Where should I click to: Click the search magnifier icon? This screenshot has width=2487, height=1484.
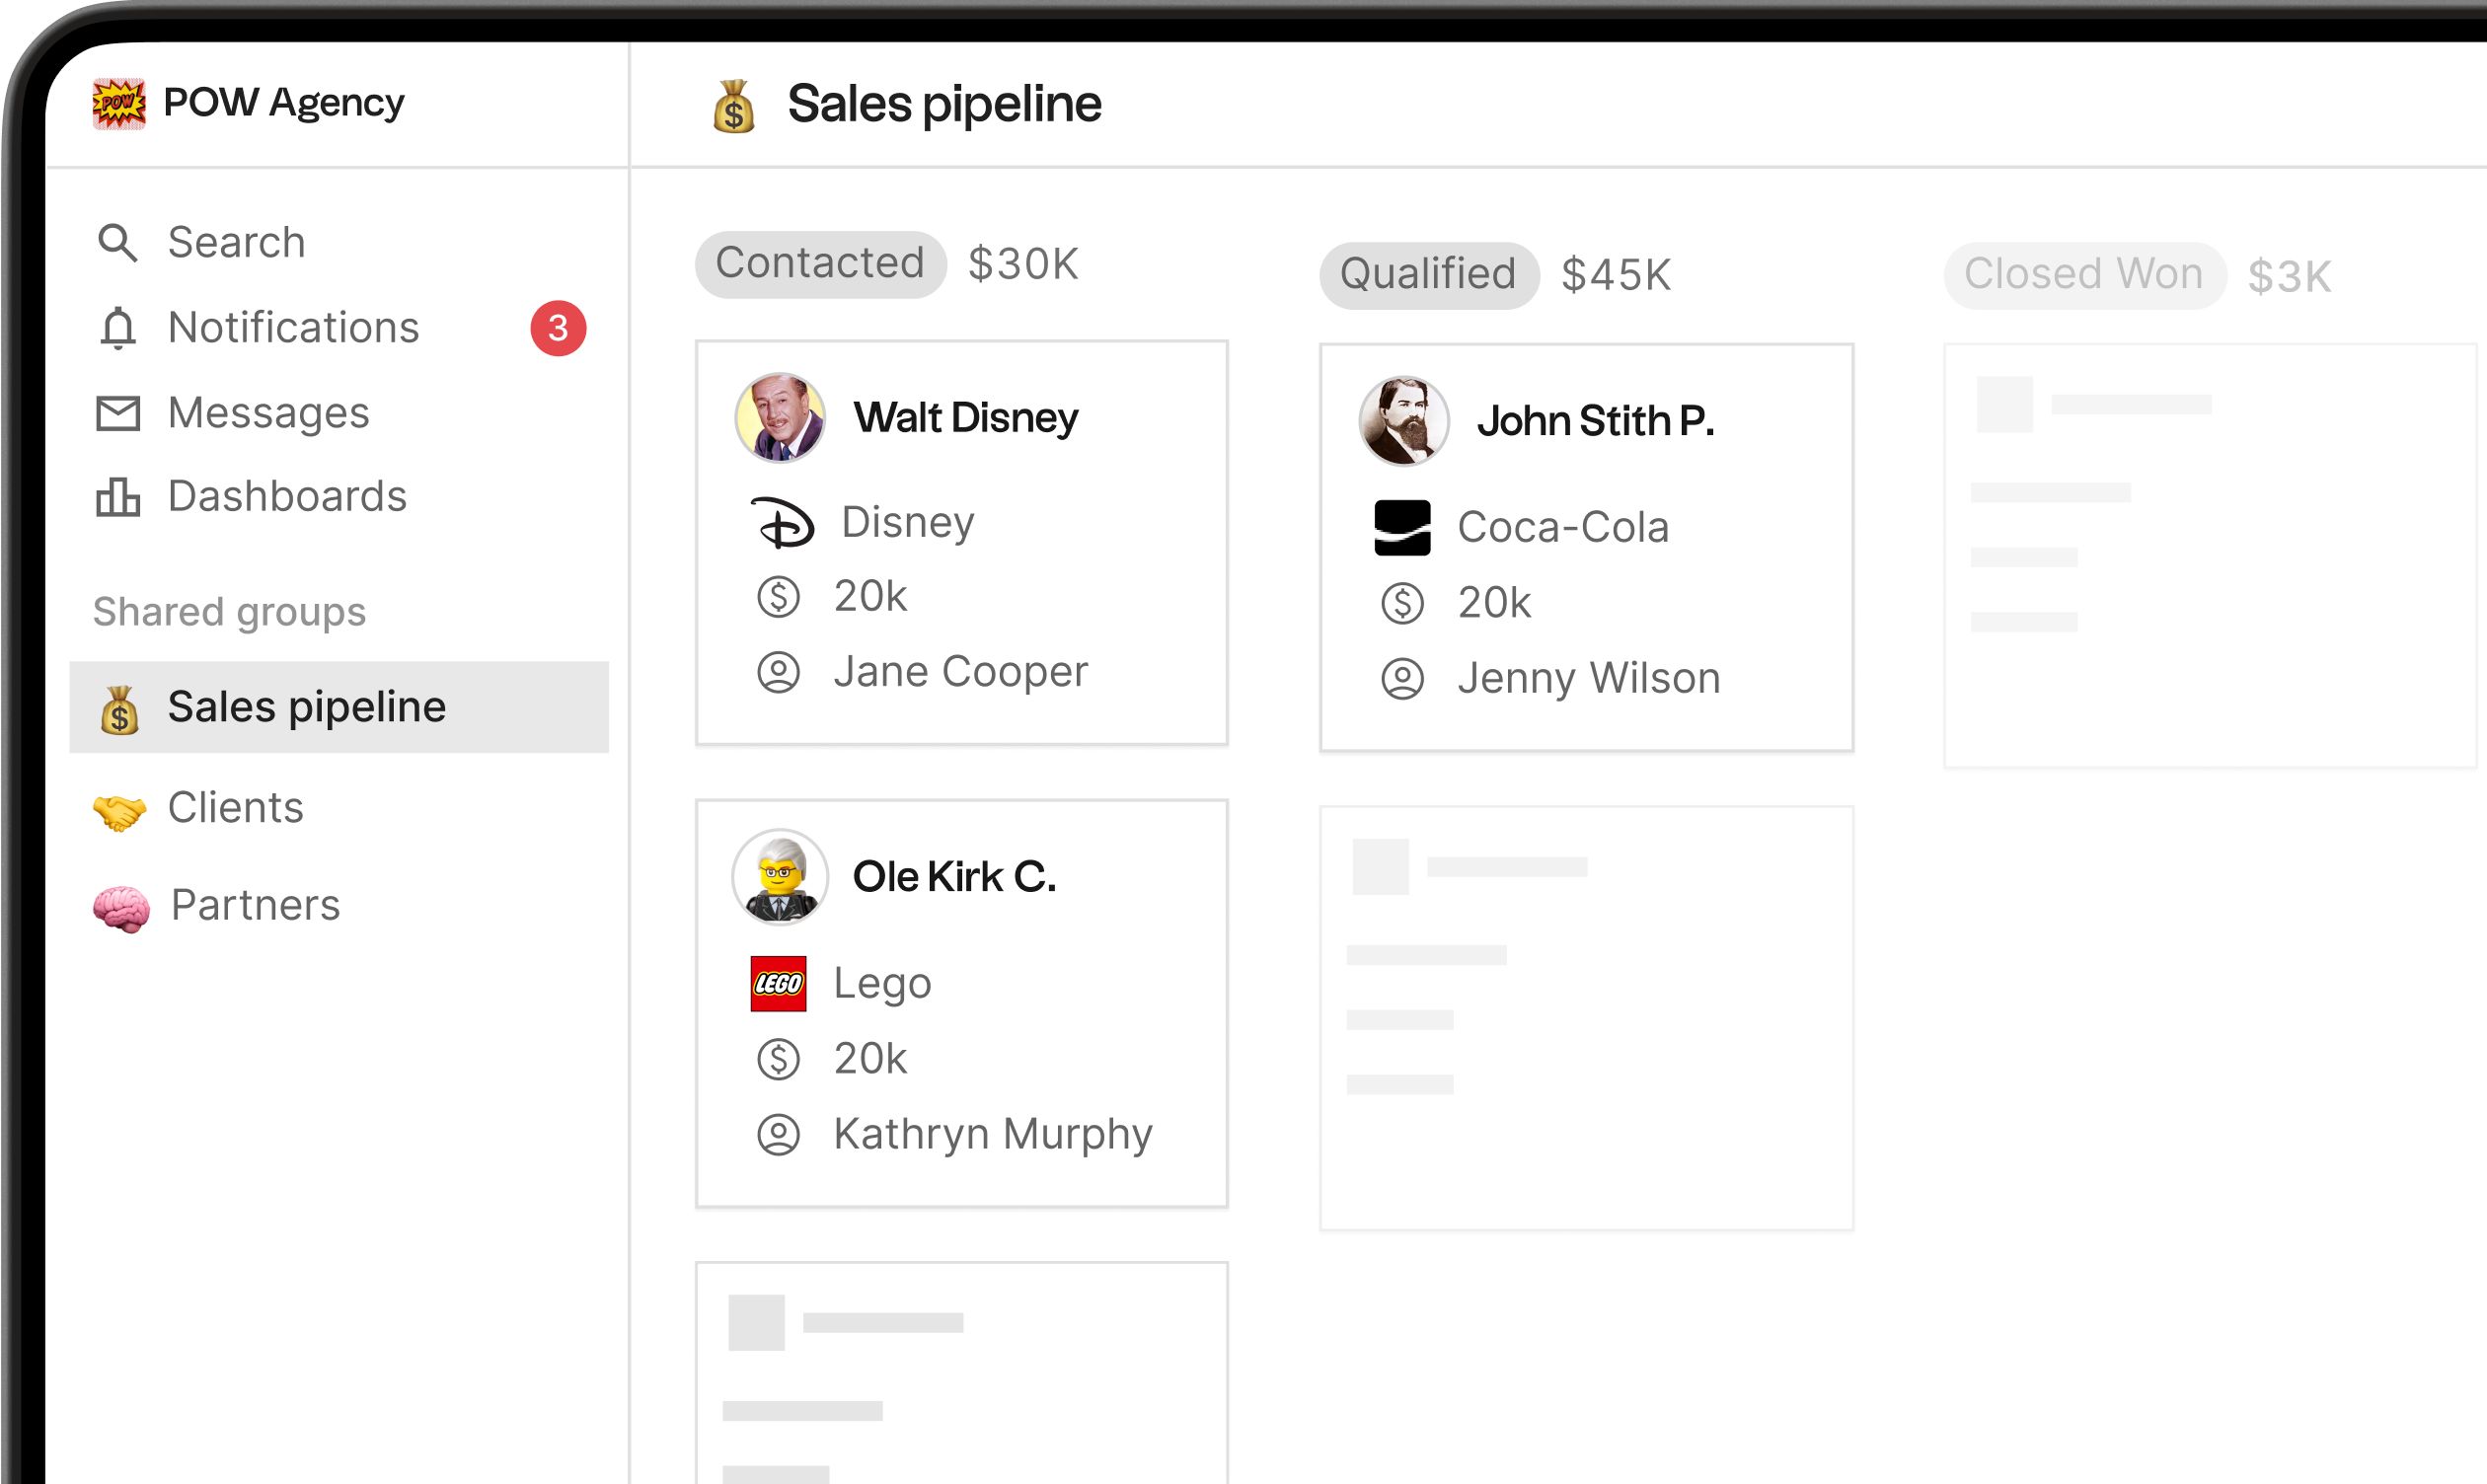(117, 243)
